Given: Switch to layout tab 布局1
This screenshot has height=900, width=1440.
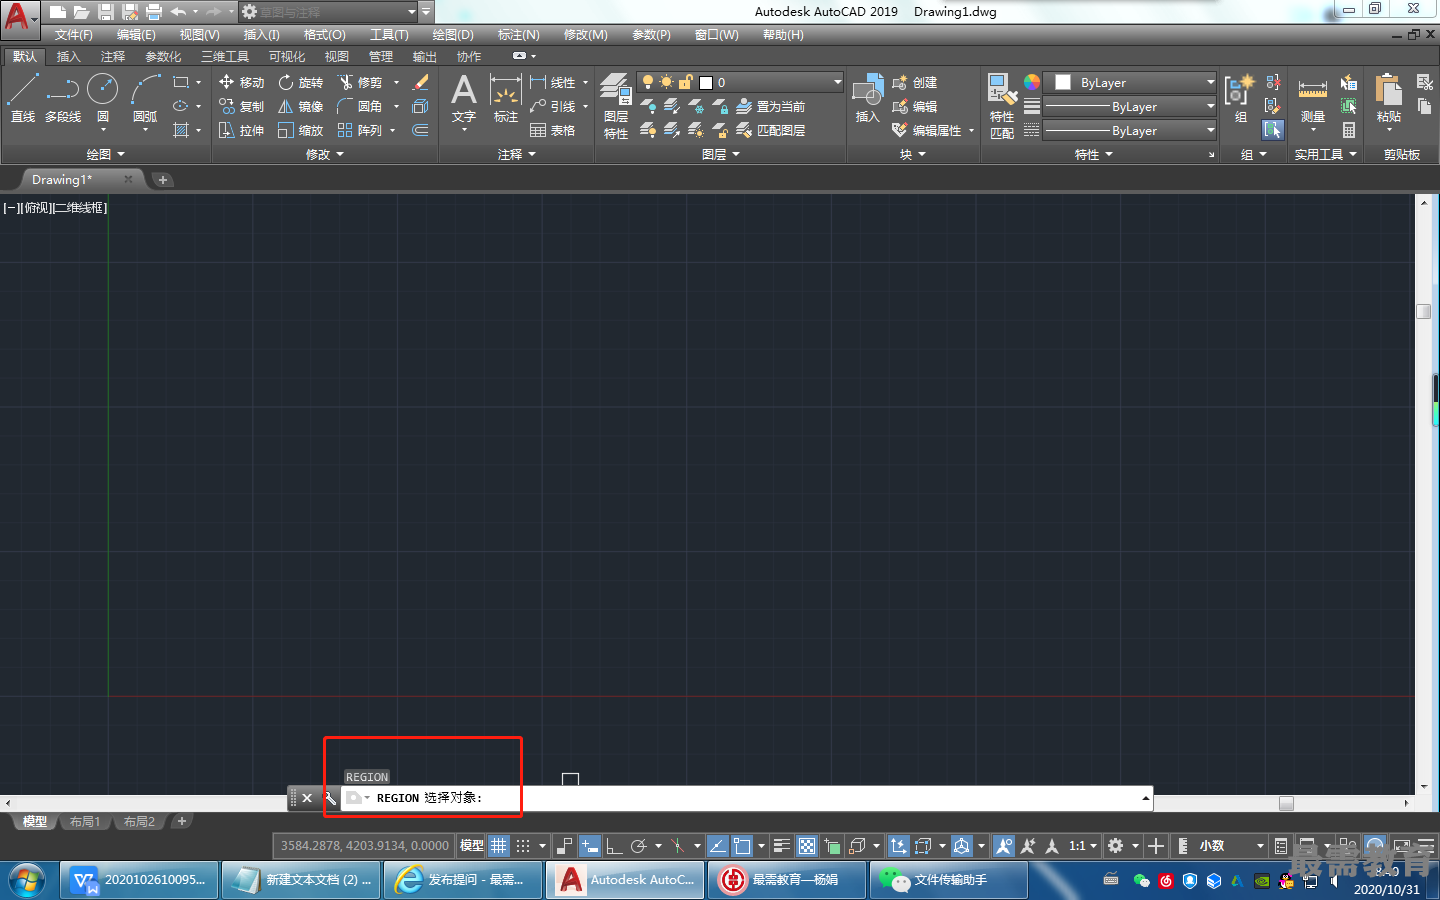Looking at the screenshot, I should click(x=85, y=821).
